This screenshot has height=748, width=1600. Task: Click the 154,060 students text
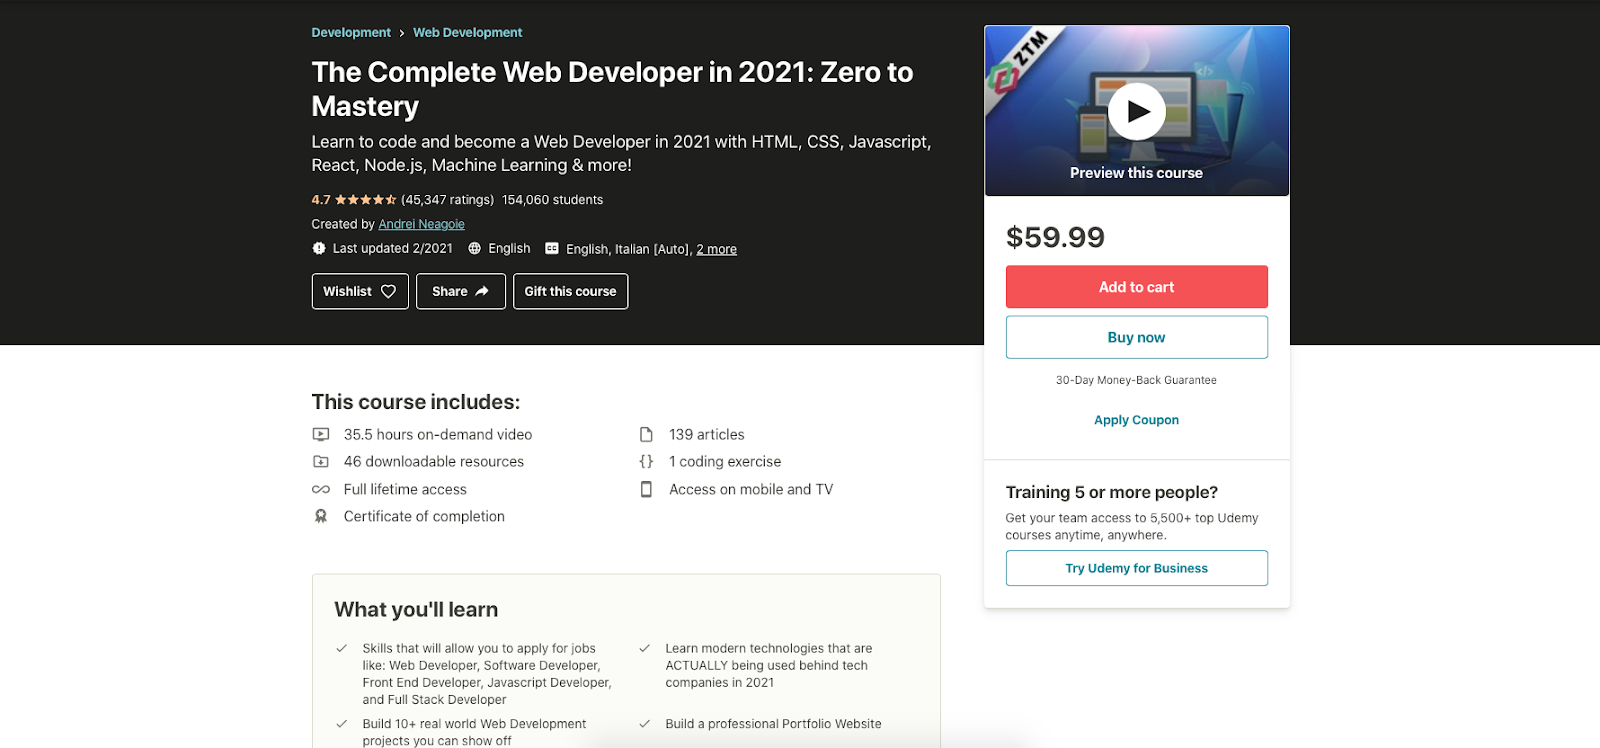pyautogui.click(x=553, y=200)
